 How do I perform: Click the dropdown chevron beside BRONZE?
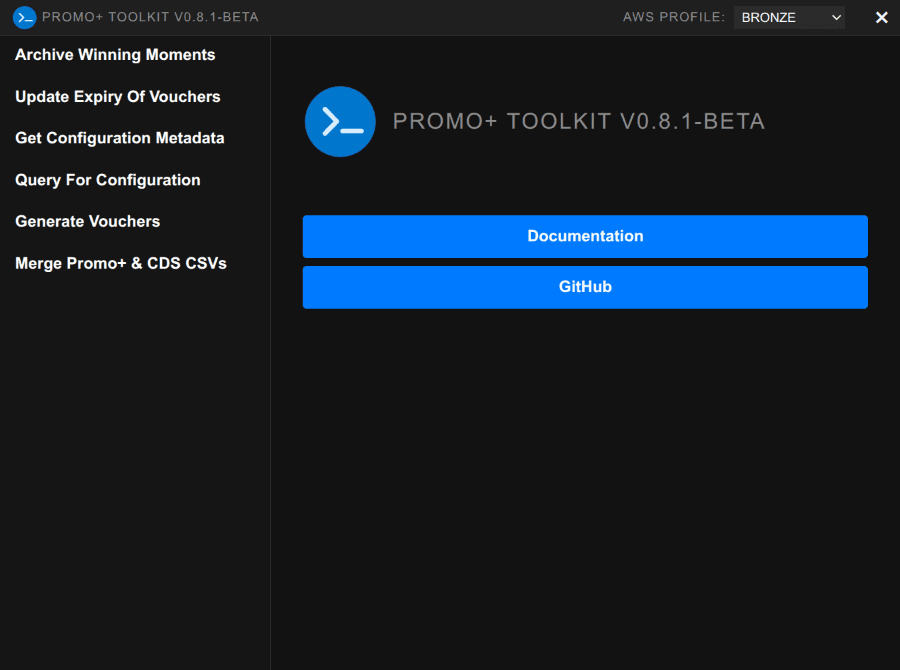834,17
